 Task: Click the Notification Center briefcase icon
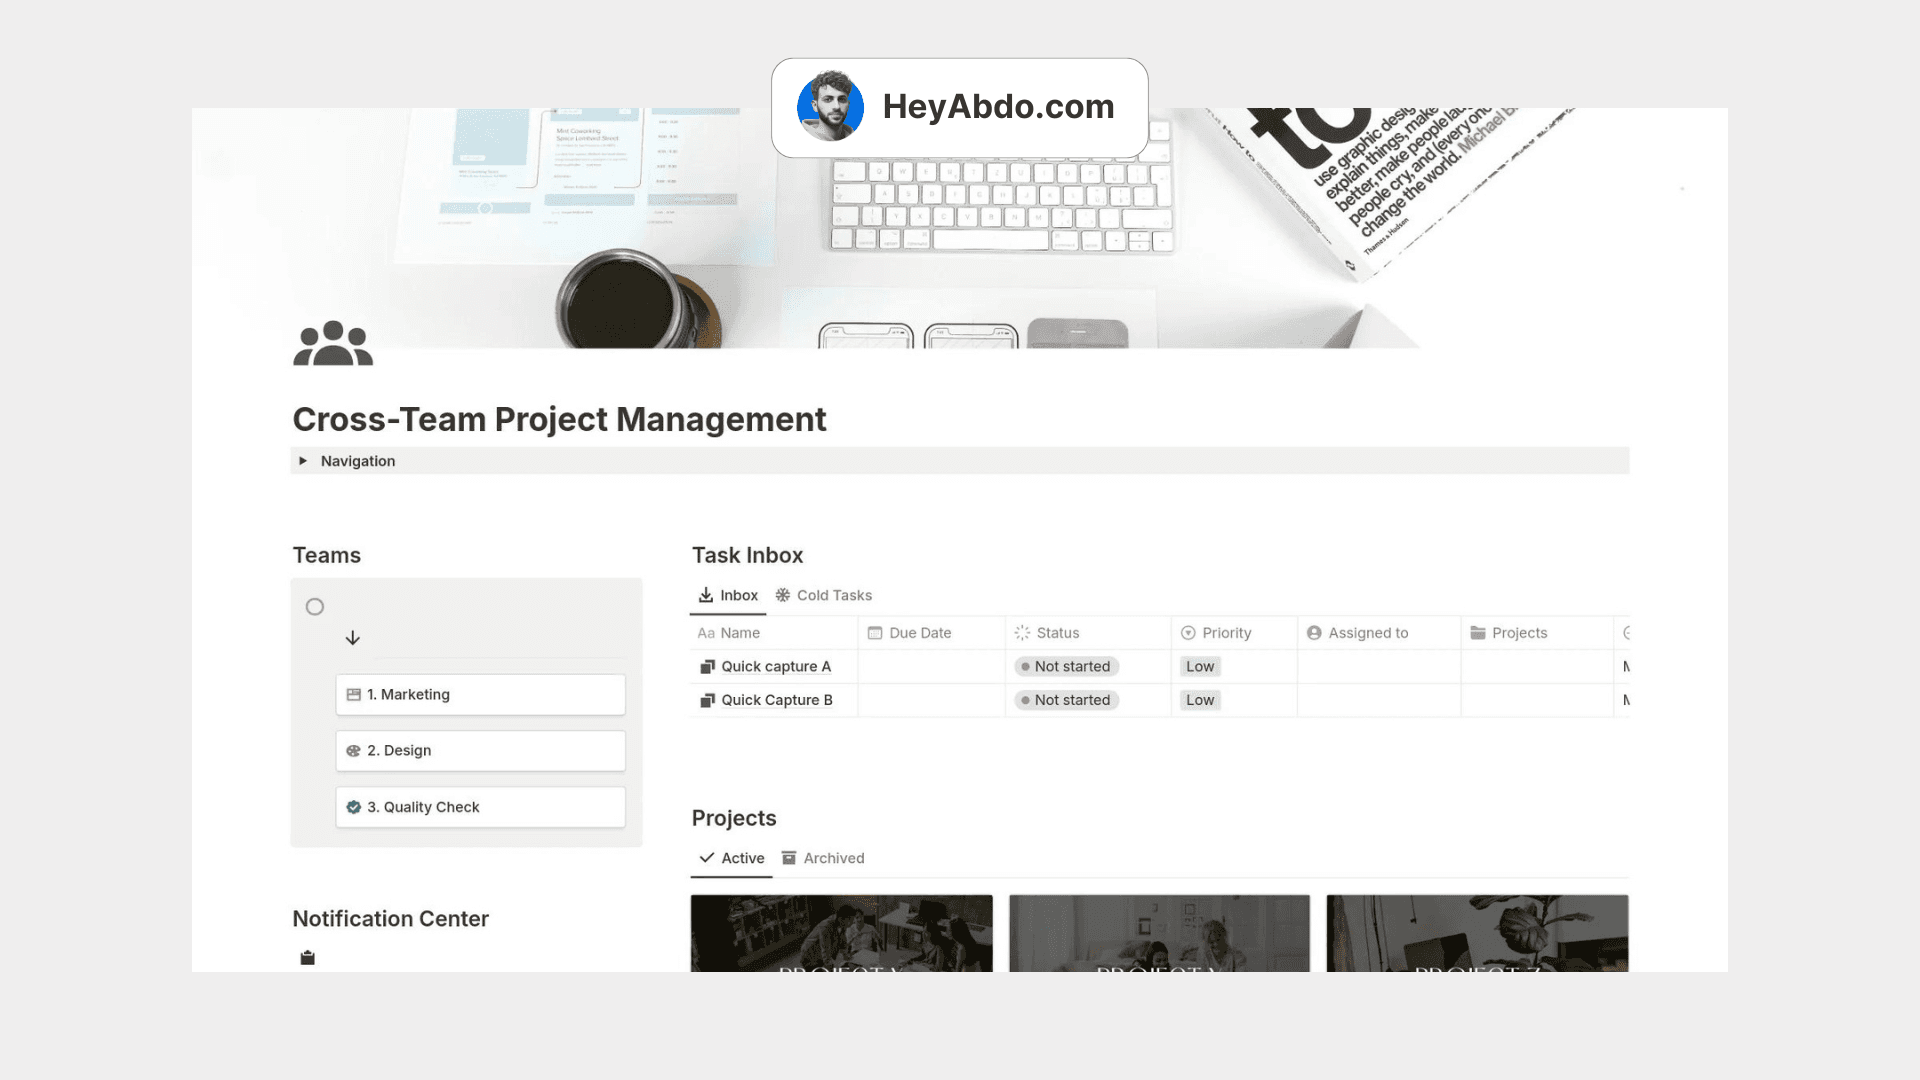coord(306,957)
